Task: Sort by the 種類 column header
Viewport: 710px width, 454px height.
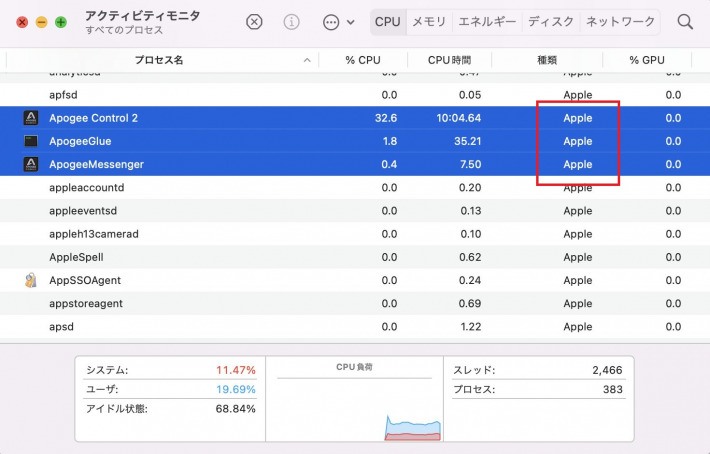Action: tap(547, 60)
